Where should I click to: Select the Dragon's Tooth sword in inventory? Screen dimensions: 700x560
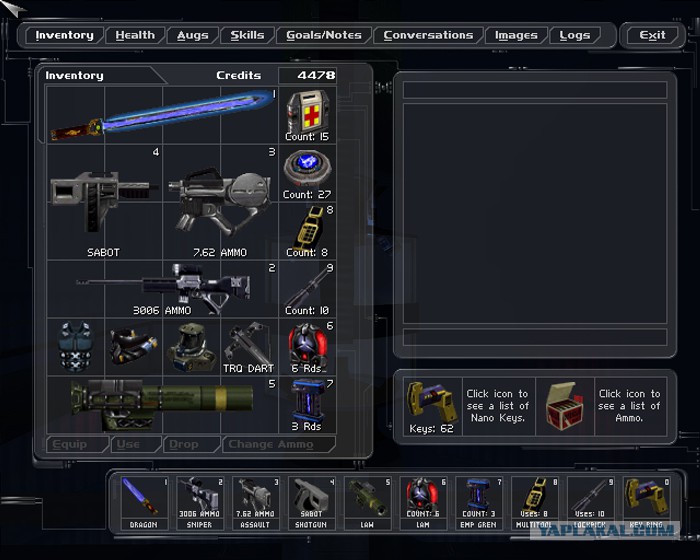[x=162, y=115]
